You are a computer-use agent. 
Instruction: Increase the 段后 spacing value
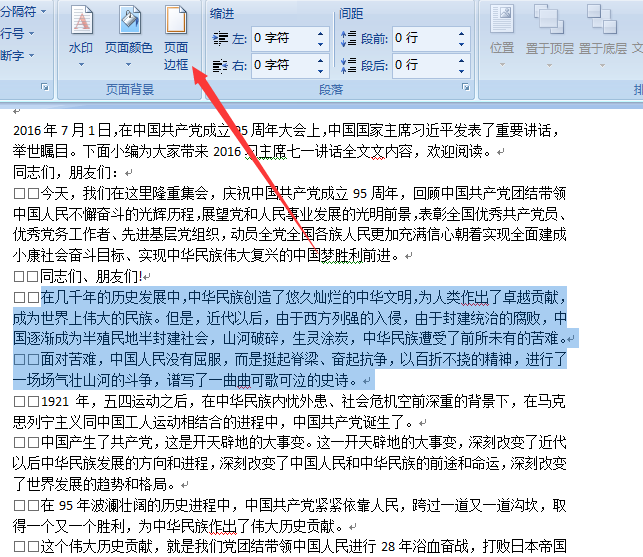pos(461,60)
